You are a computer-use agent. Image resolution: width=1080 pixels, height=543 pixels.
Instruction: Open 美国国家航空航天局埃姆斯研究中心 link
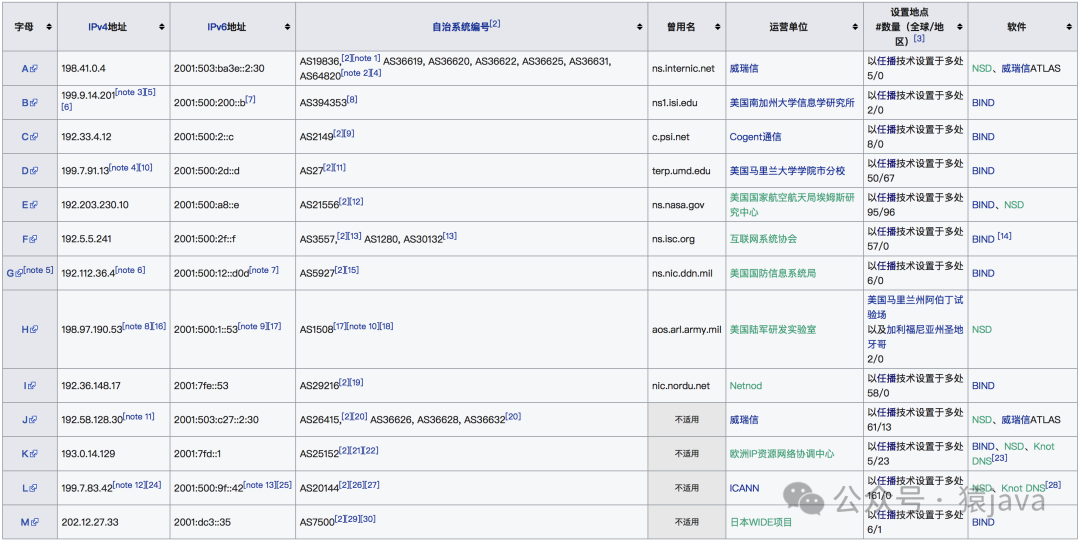(x=792, y=205)
